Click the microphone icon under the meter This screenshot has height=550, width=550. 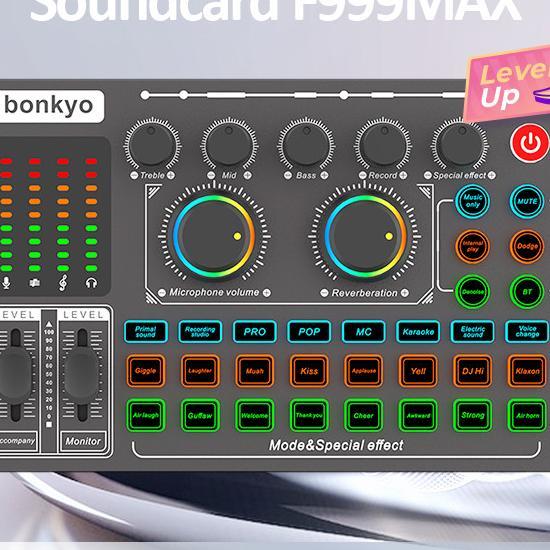click(x=6, y=282)
